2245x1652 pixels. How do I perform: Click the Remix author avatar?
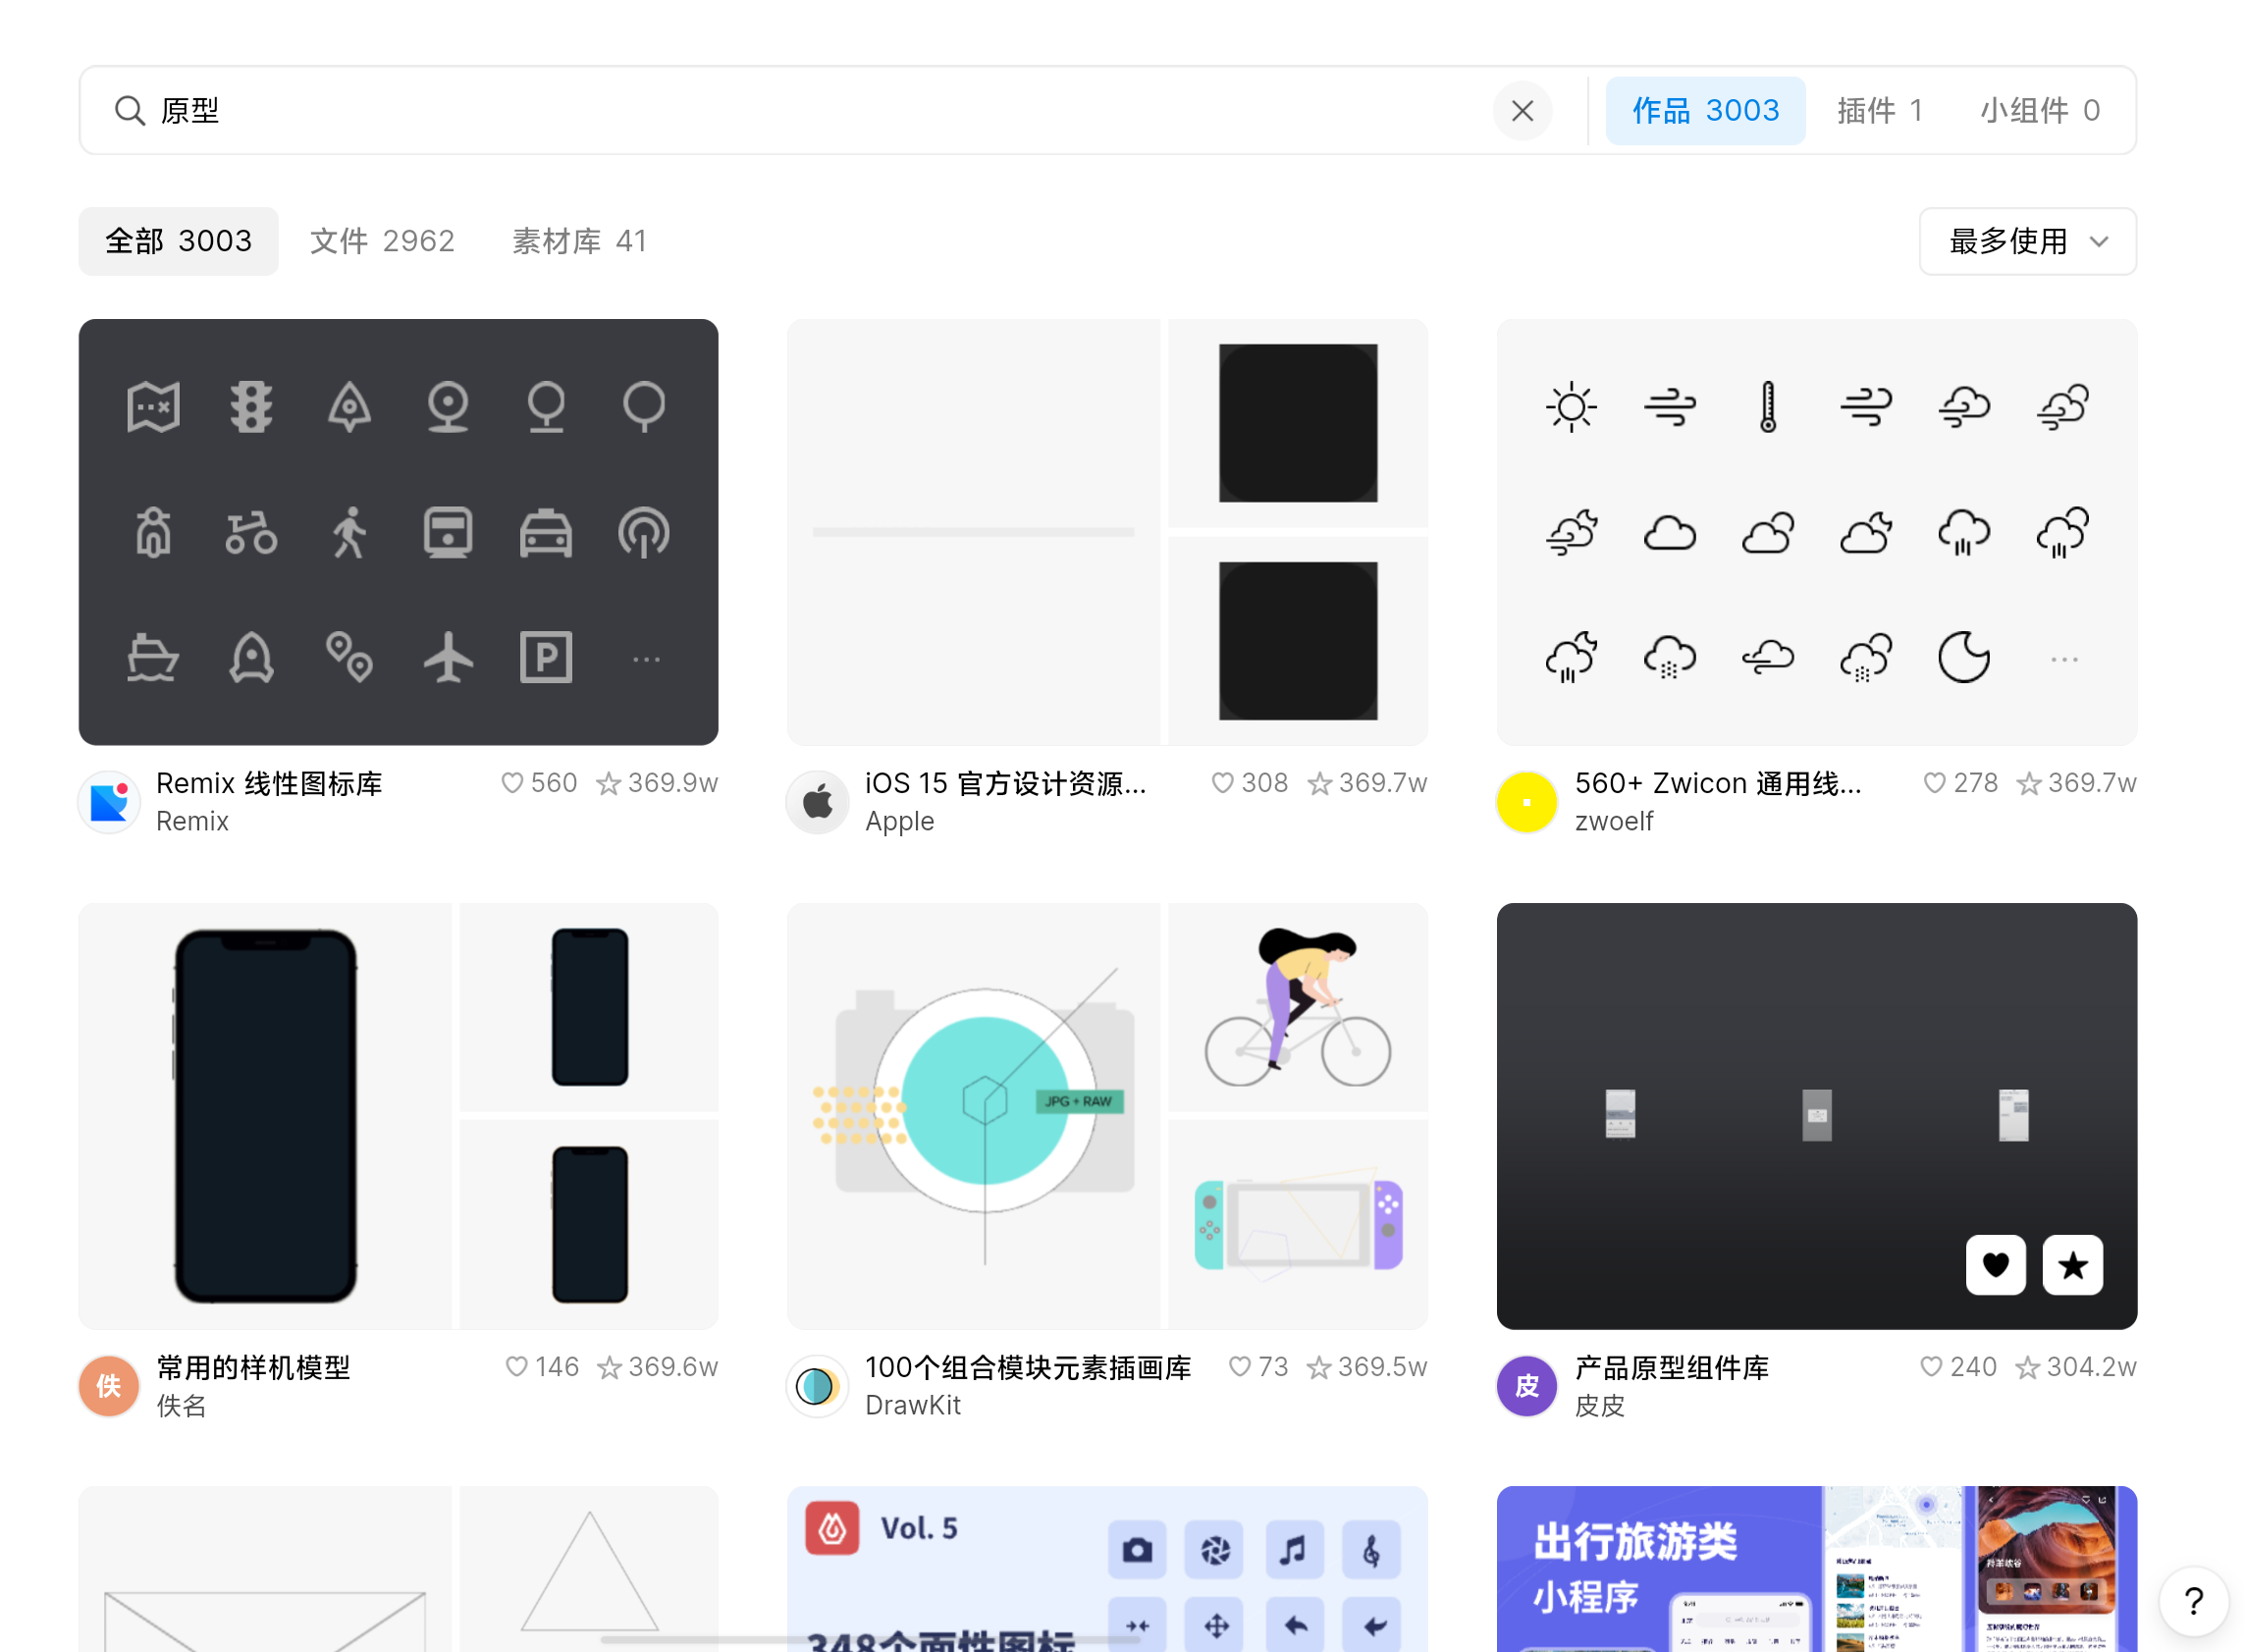click(109, 802)
